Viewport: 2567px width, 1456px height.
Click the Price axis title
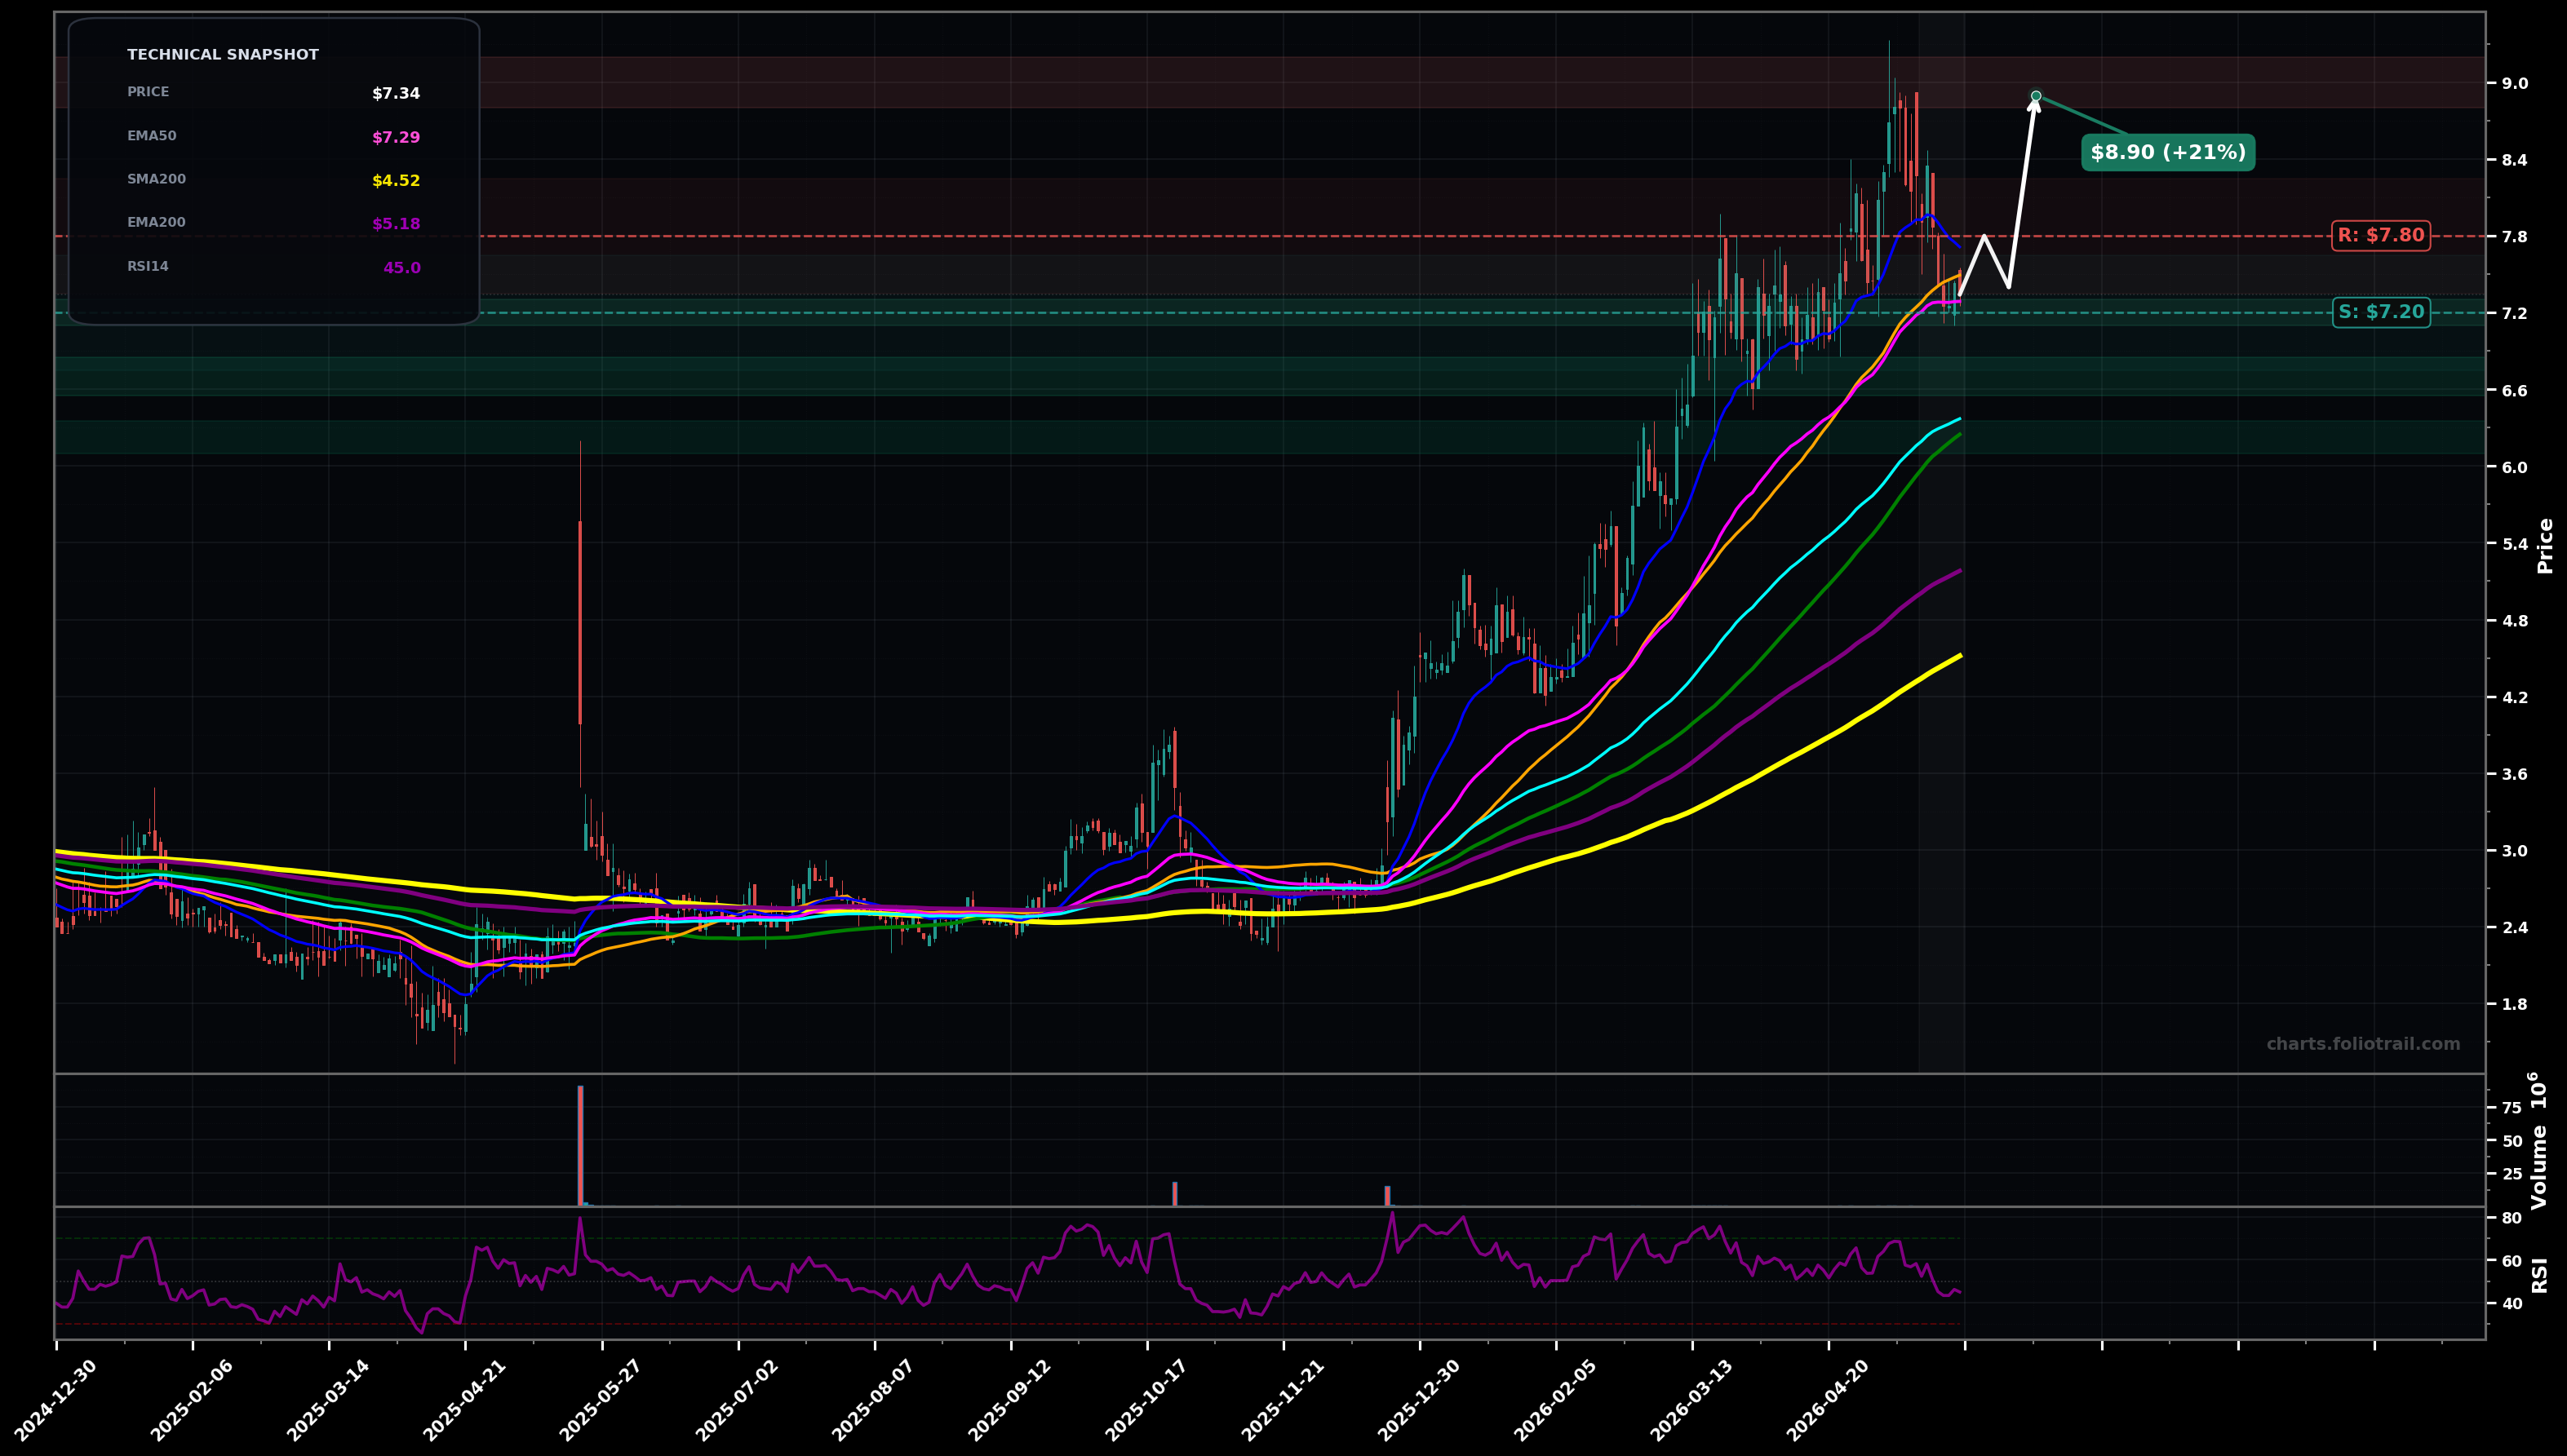click(2546, 545)
